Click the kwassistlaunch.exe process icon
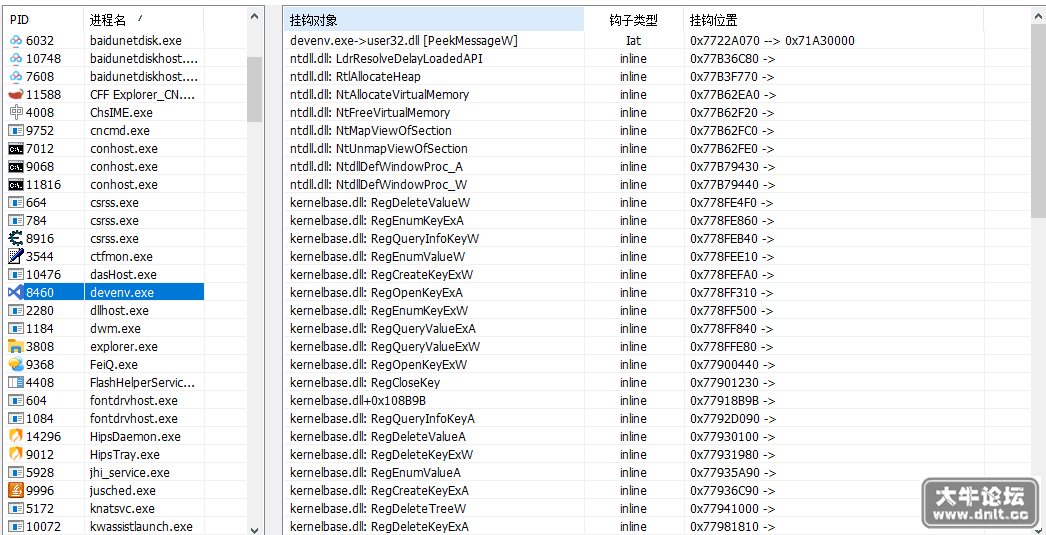This screenshot has height=535, width=1046. [x=17, y=527]
